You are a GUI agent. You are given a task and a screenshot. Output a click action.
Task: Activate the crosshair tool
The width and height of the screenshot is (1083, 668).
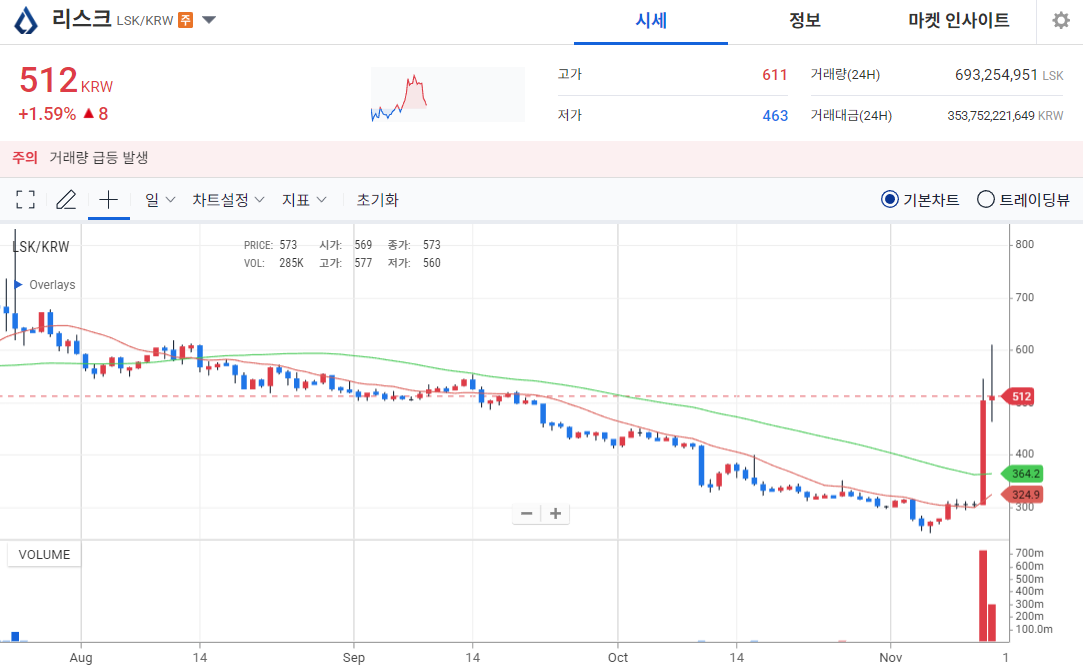tap(108, 199)
